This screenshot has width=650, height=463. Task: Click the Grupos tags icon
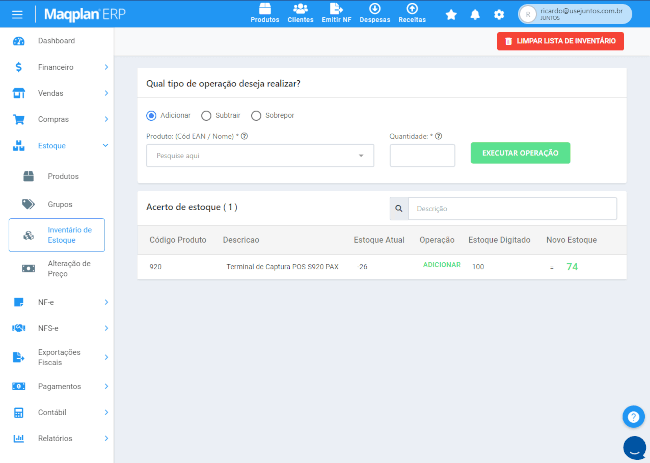tap(28, 204)
